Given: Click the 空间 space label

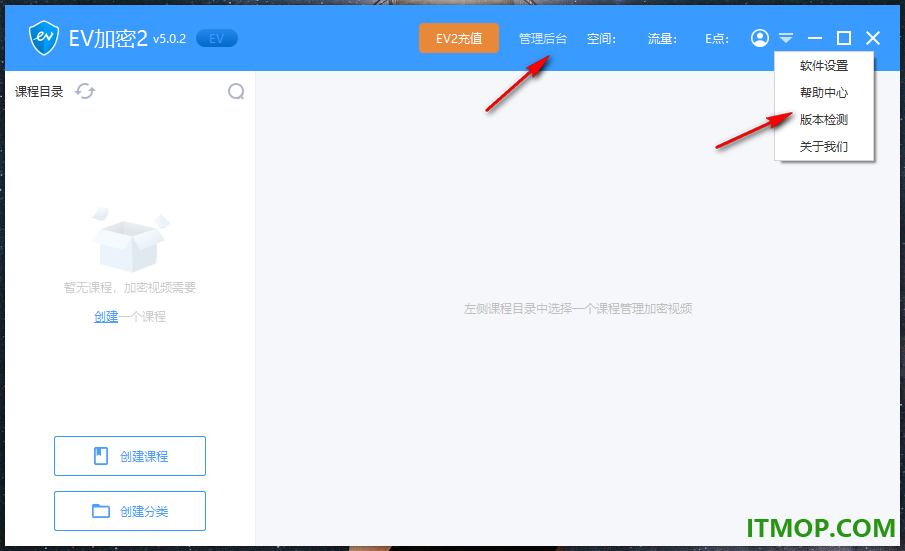Looking at the screenshot, I should [x=601, y=39].
